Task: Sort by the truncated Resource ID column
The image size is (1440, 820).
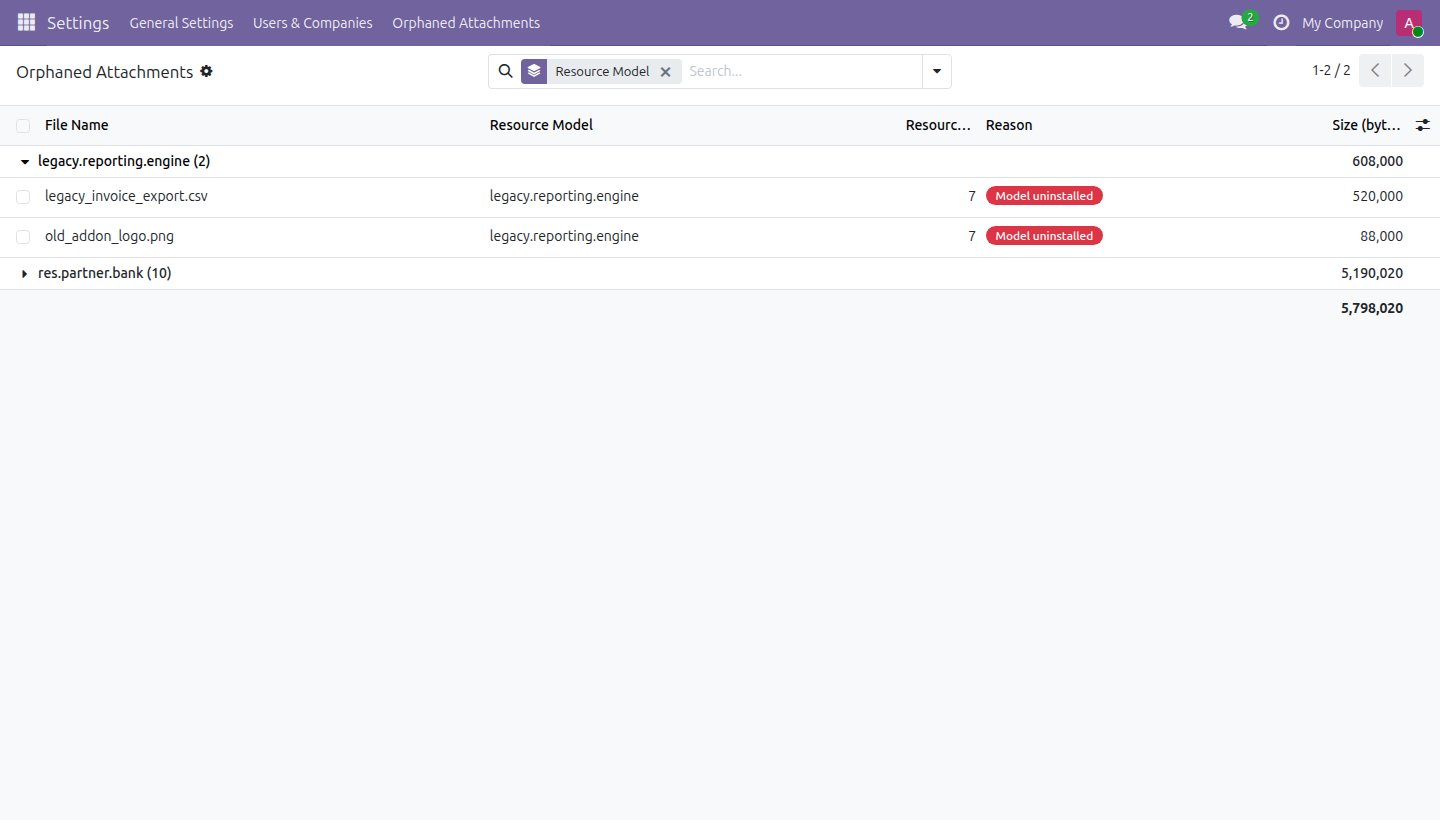Action: click(x=938, y=125)
